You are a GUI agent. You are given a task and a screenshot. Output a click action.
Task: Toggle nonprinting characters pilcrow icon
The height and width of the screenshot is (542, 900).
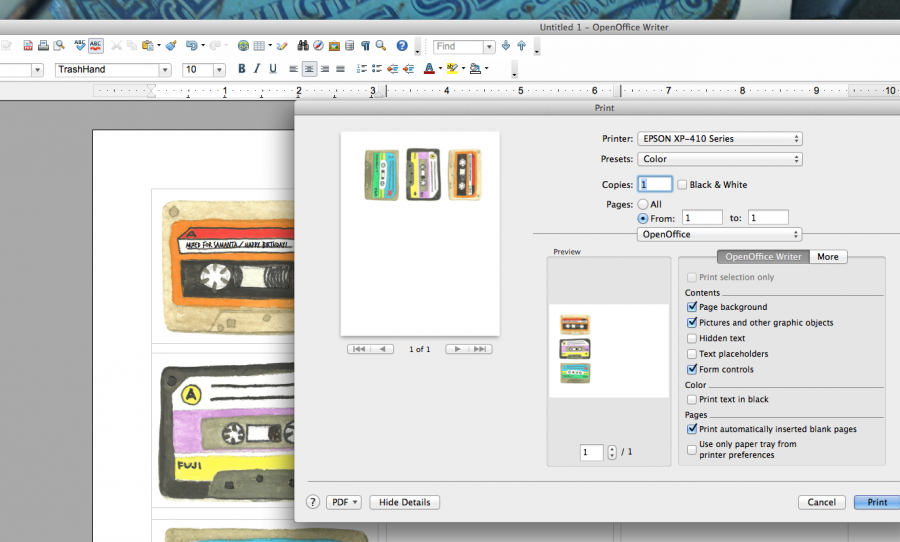click(365, 46)
